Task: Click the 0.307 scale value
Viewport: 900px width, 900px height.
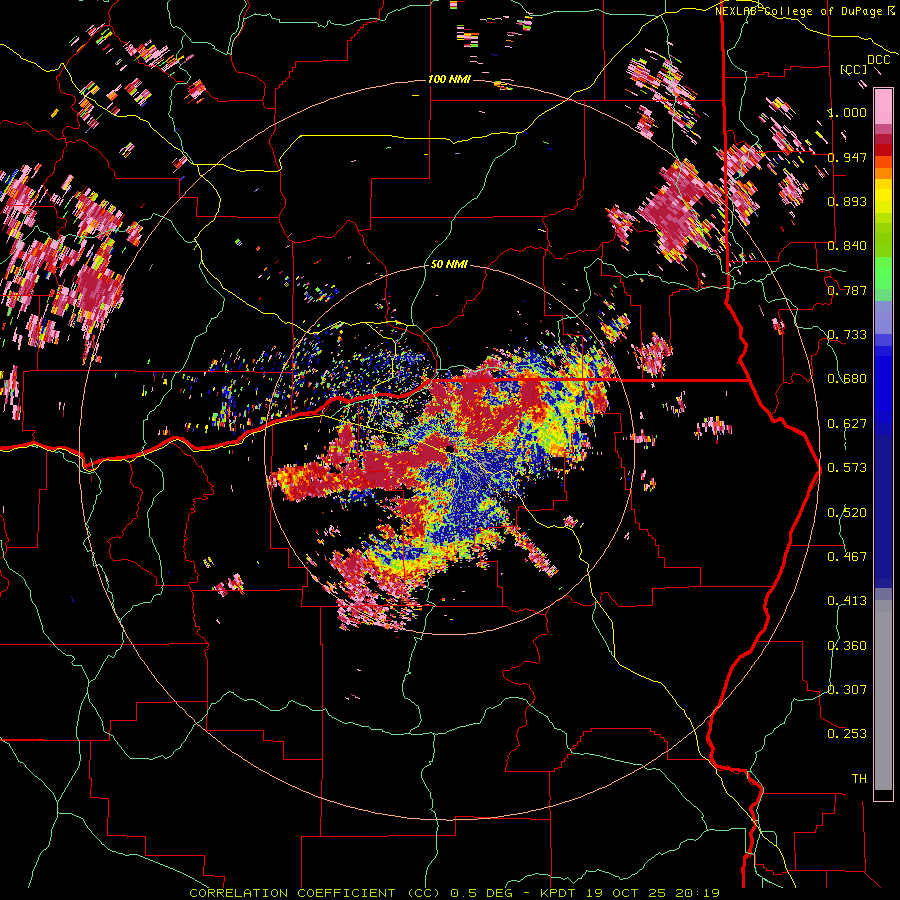Action: pos(847,690)
